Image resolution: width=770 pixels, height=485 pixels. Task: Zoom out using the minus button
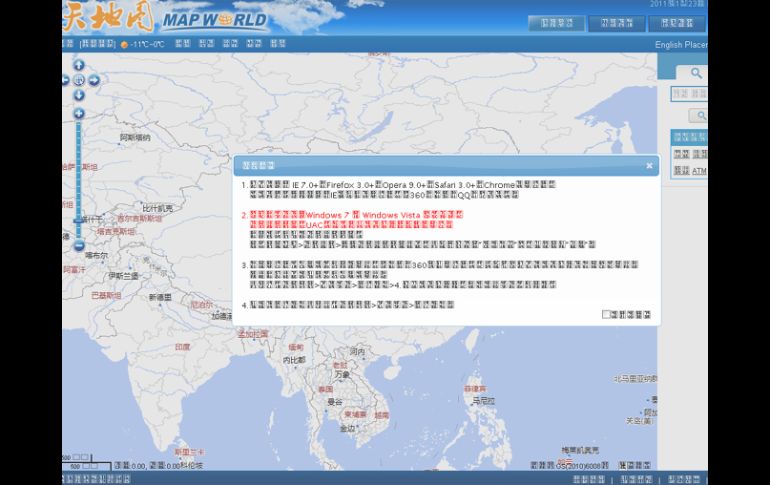pos(79,245)
